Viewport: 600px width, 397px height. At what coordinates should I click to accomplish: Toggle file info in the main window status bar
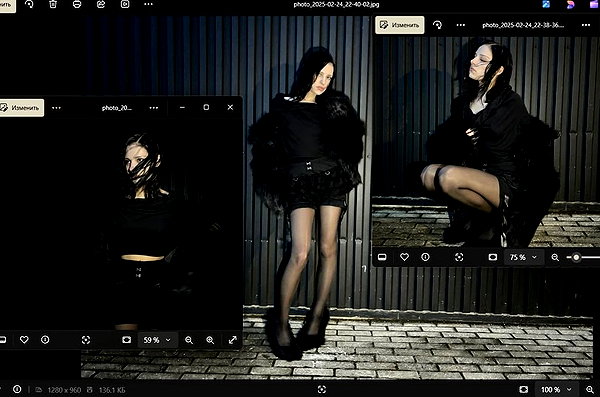17,389
